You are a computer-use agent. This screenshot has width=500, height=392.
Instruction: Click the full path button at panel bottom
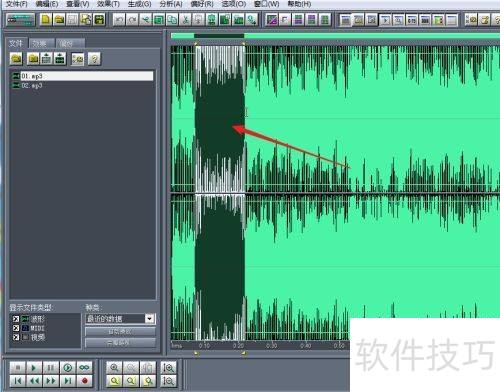point(120,343)
